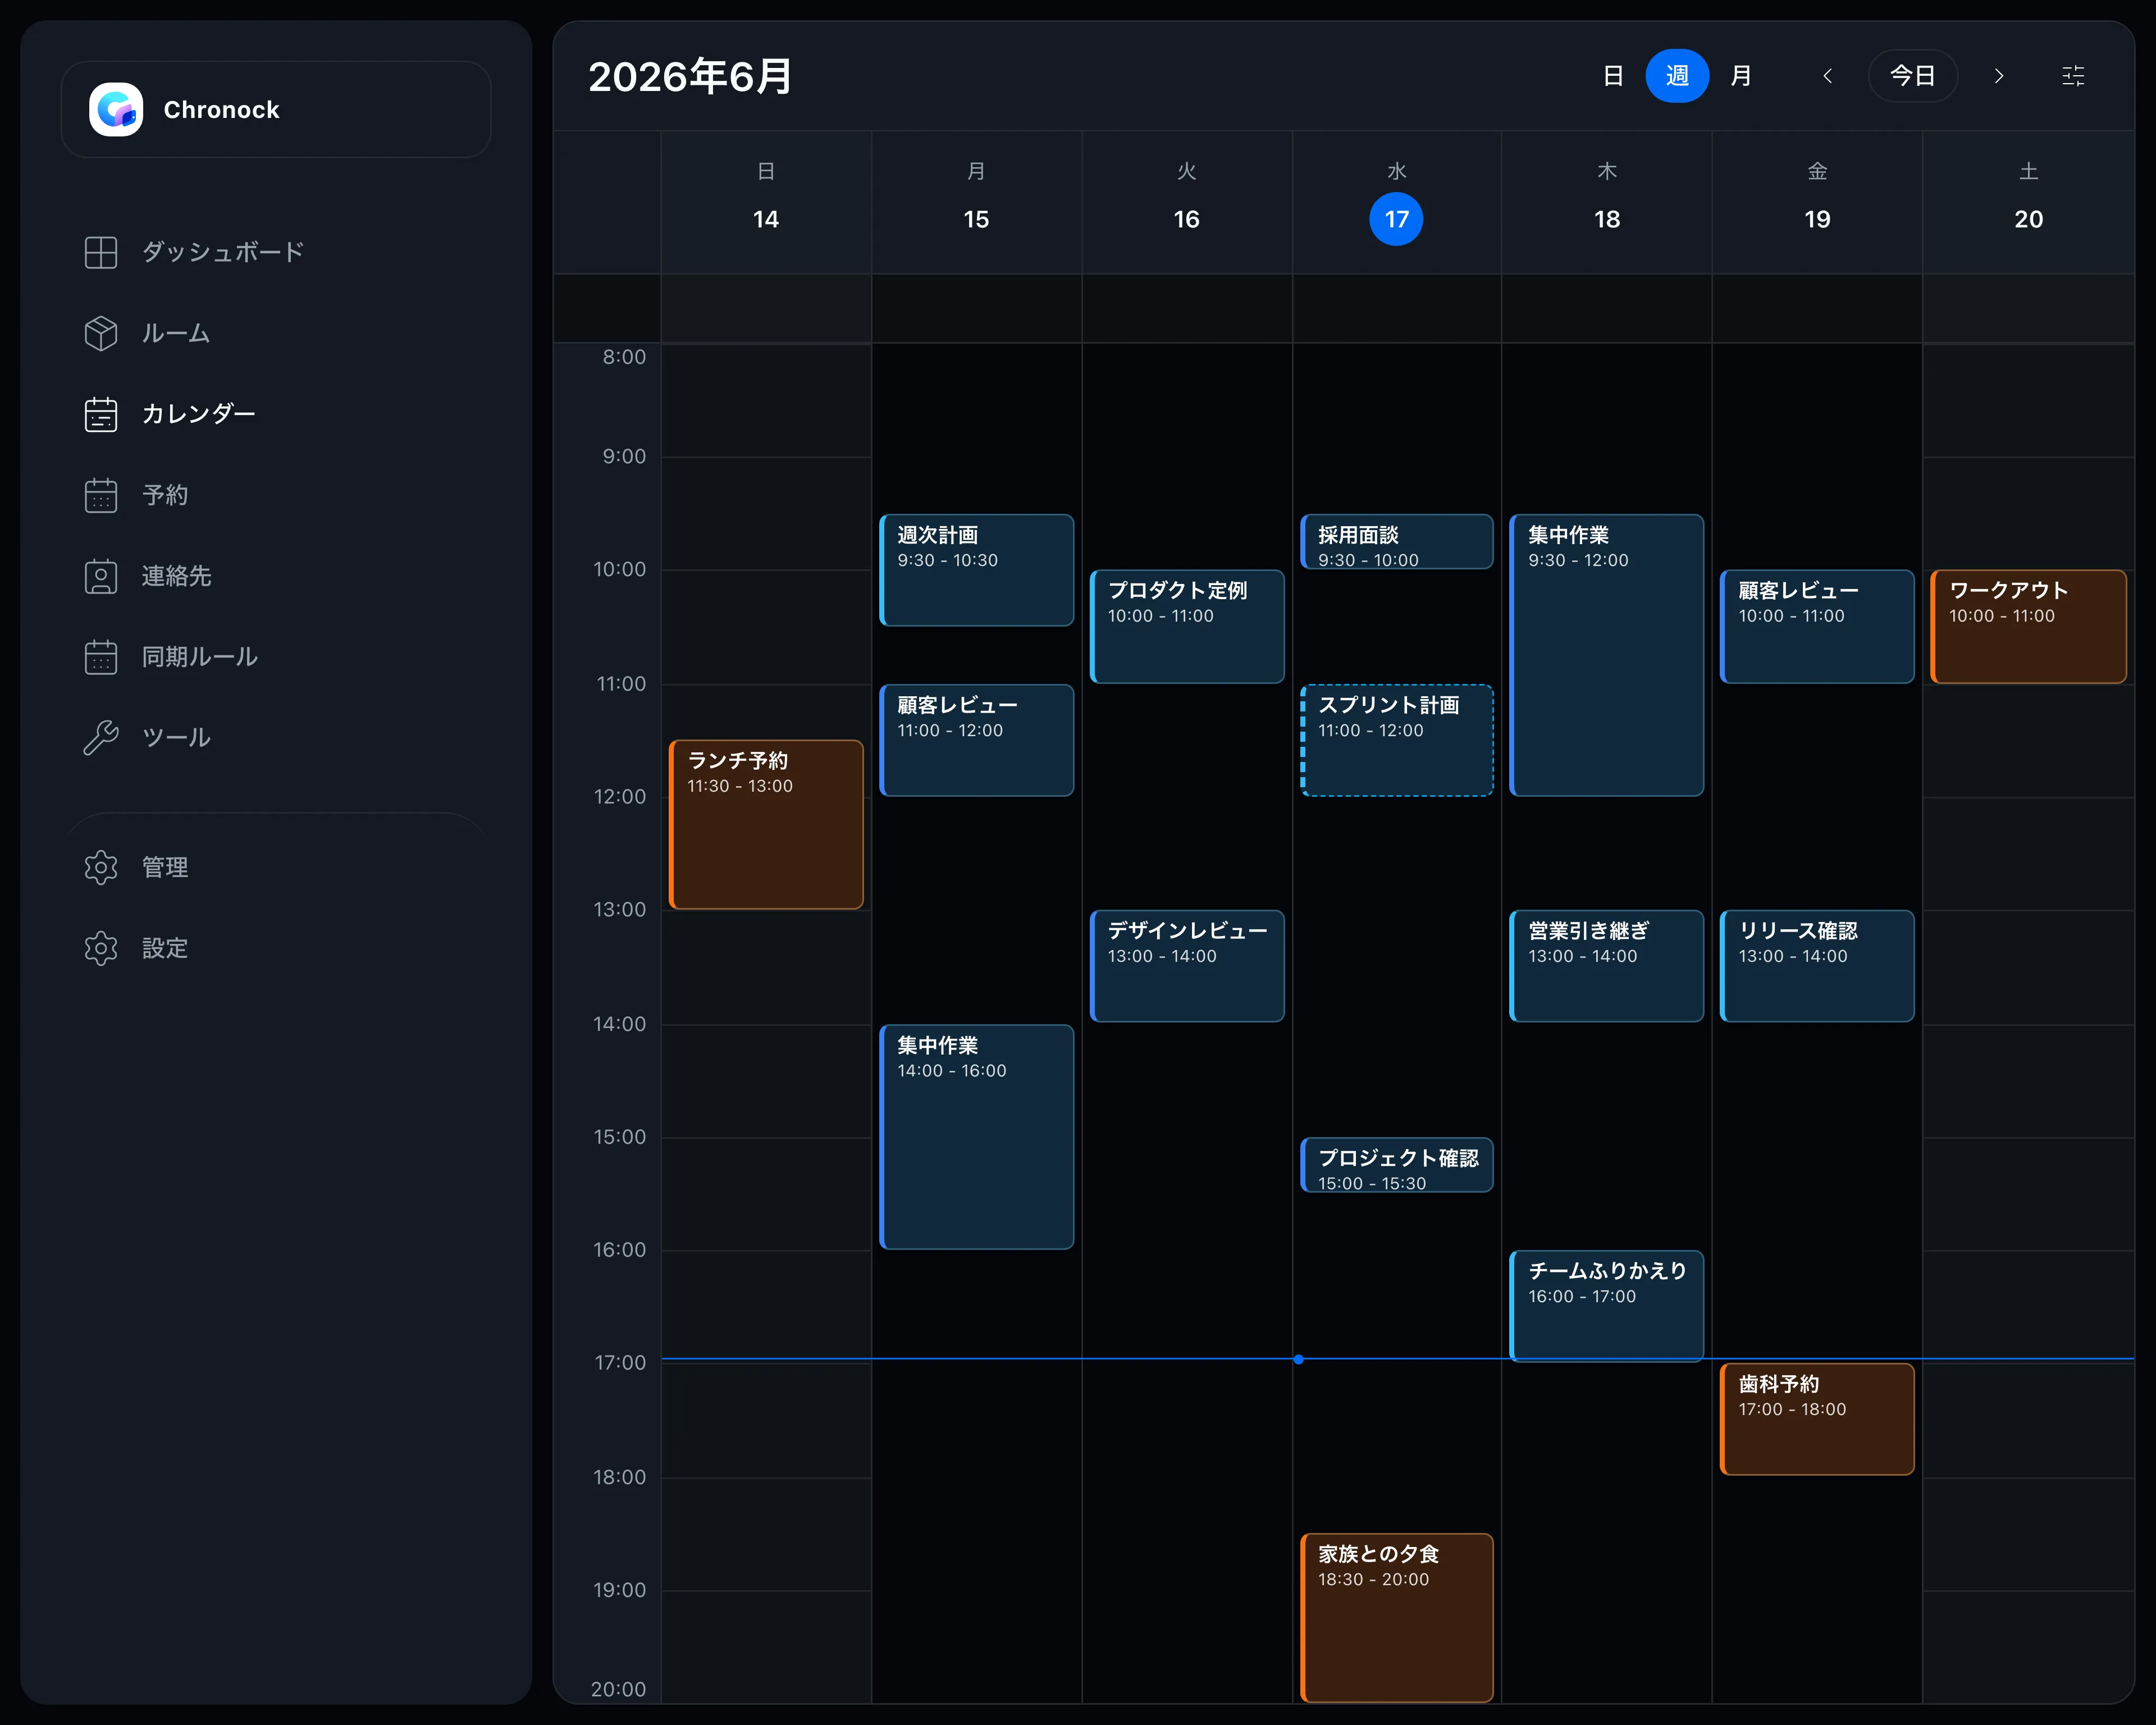Open 家族との夕食 event
2156x1725 pixels.
(x=1397, y=1618)
